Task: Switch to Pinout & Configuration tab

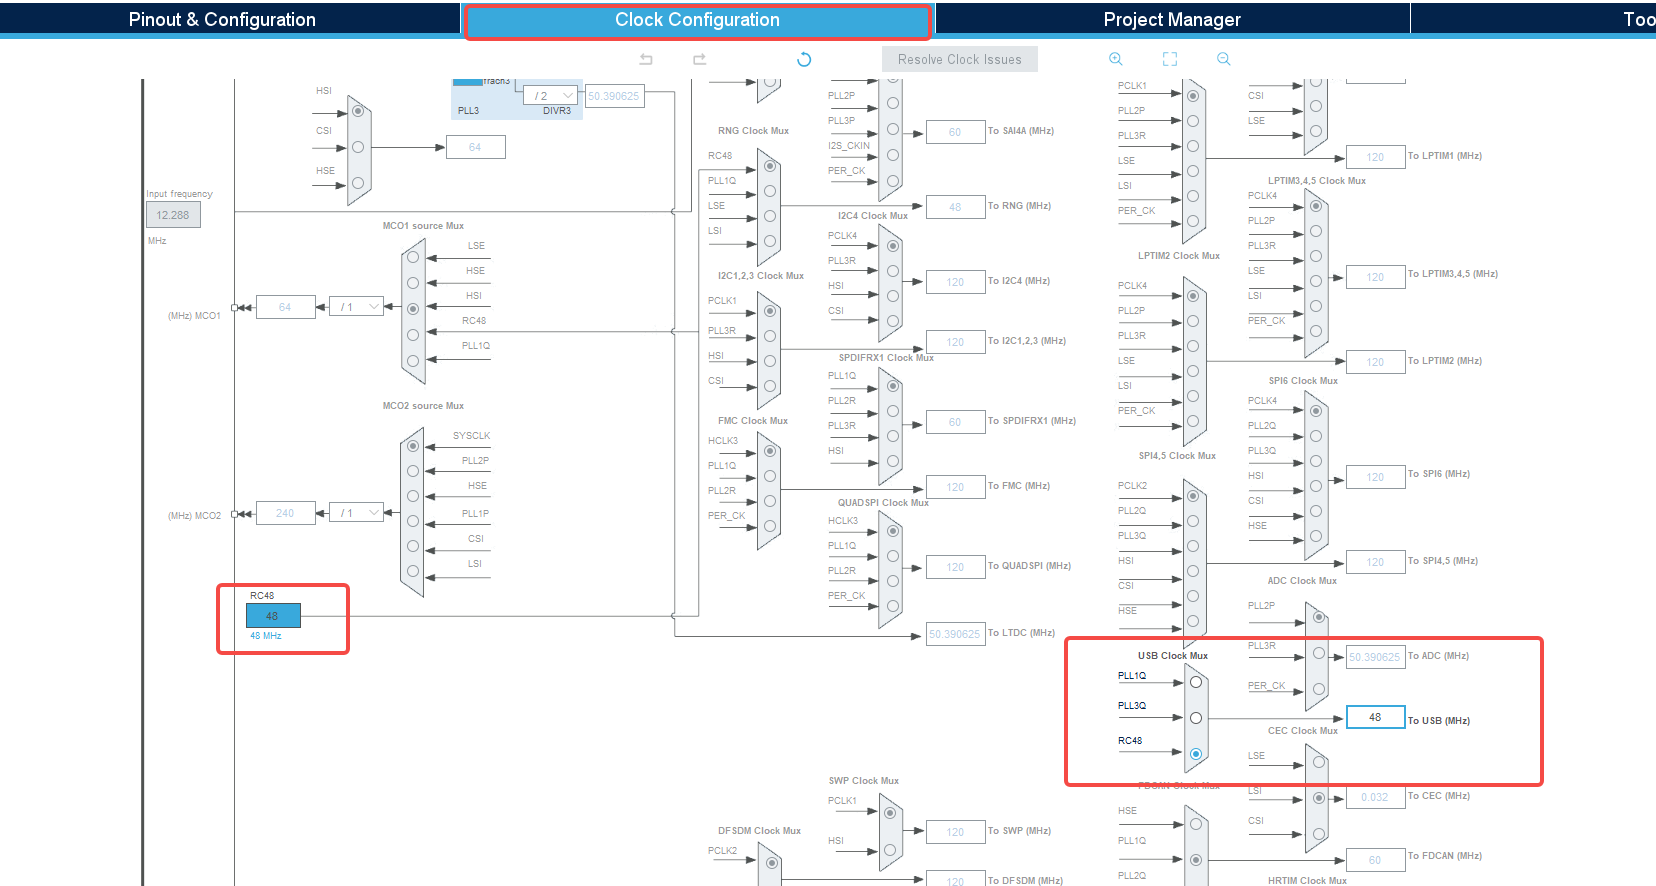Action: point(222,19)
